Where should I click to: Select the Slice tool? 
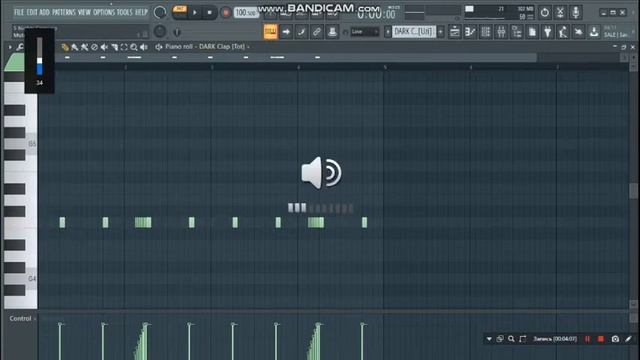[x=114, y=47]
